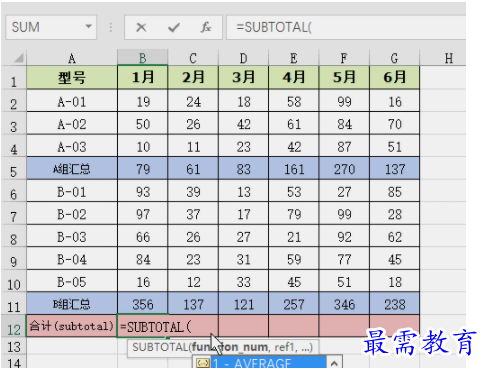Click value 19 in A-01 row
Screen dimensions: 485x374
(142, 101)
